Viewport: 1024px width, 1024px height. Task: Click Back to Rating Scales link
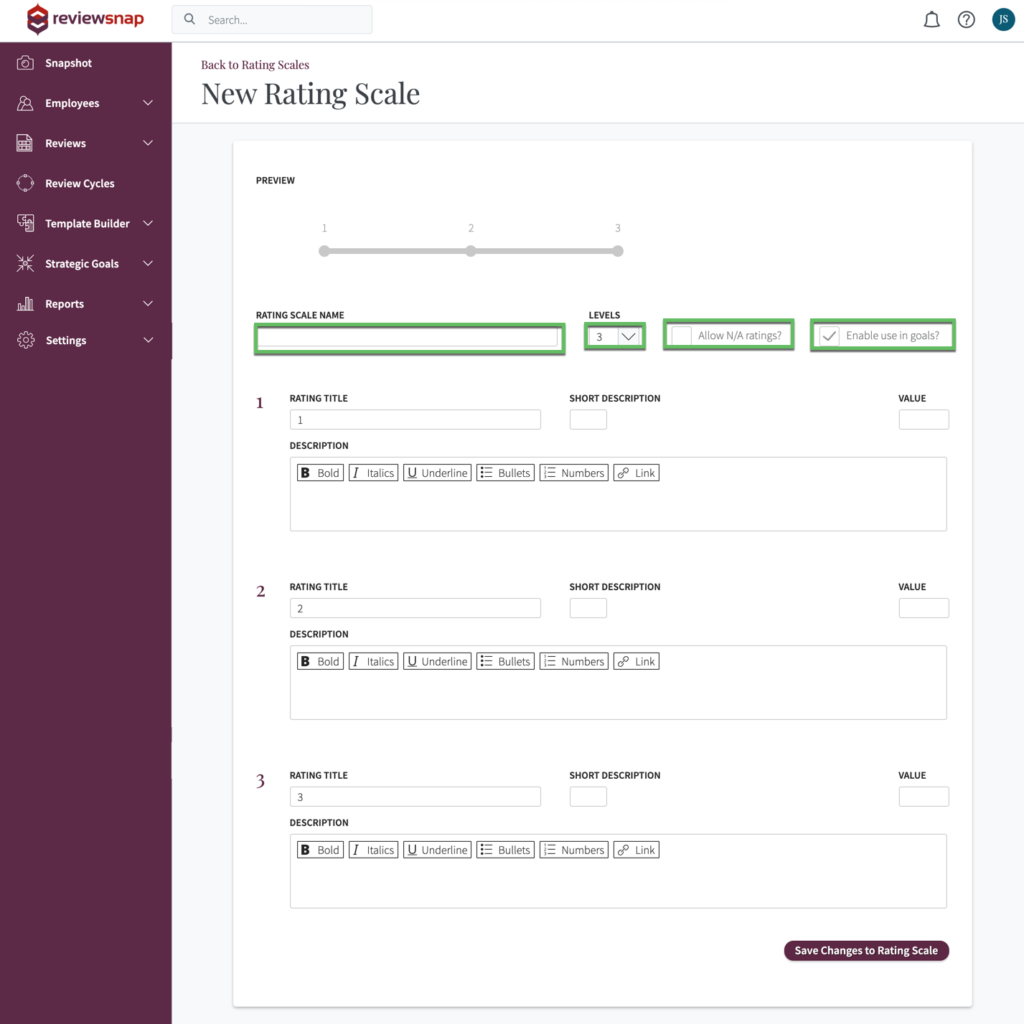[255, 64]
